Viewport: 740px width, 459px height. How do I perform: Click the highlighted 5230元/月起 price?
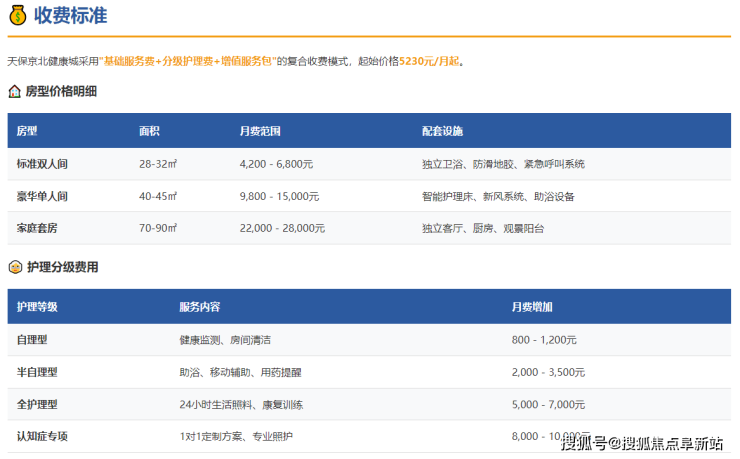pos(429,61)
